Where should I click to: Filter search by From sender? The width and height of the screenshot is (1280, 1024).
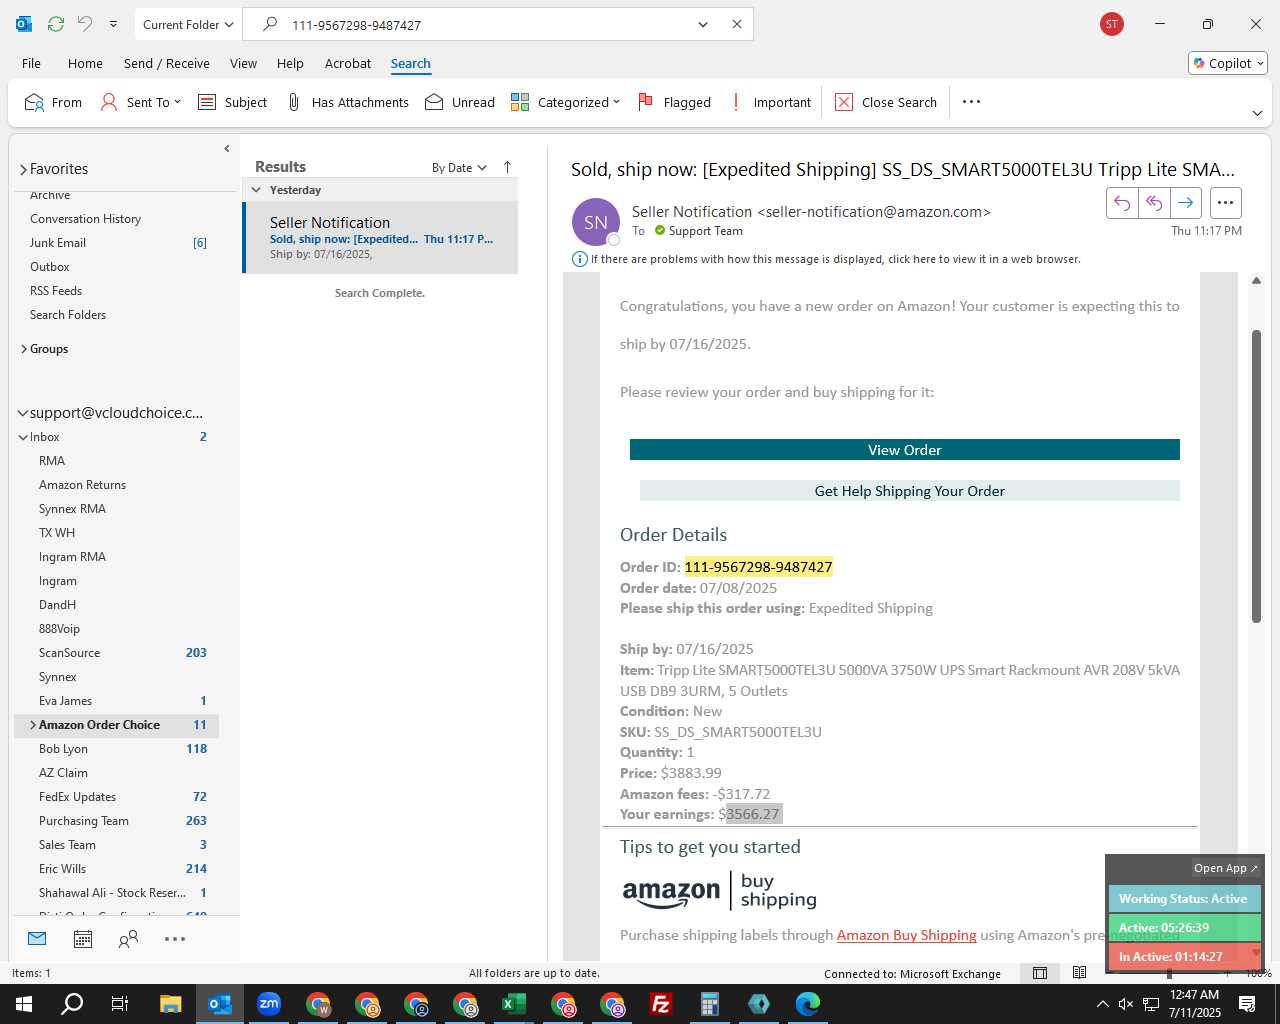pos(53,102)
